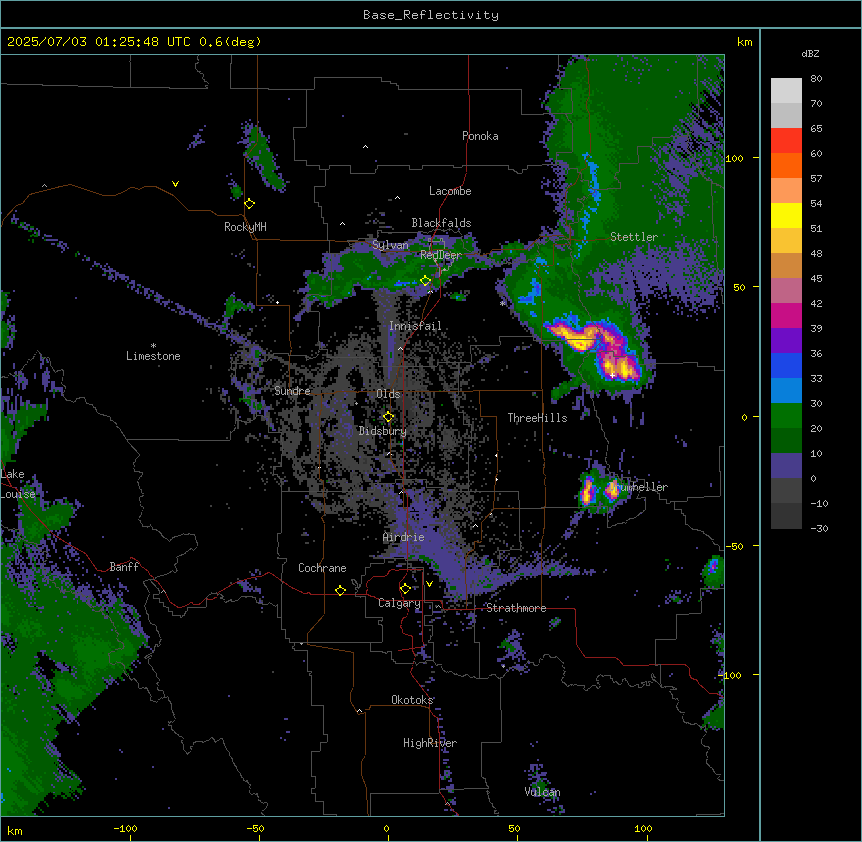This screenshot has height=842, width=862.
Task: Click the yellow diamond marker beside RedDeer
Action: tap(425, 281)
